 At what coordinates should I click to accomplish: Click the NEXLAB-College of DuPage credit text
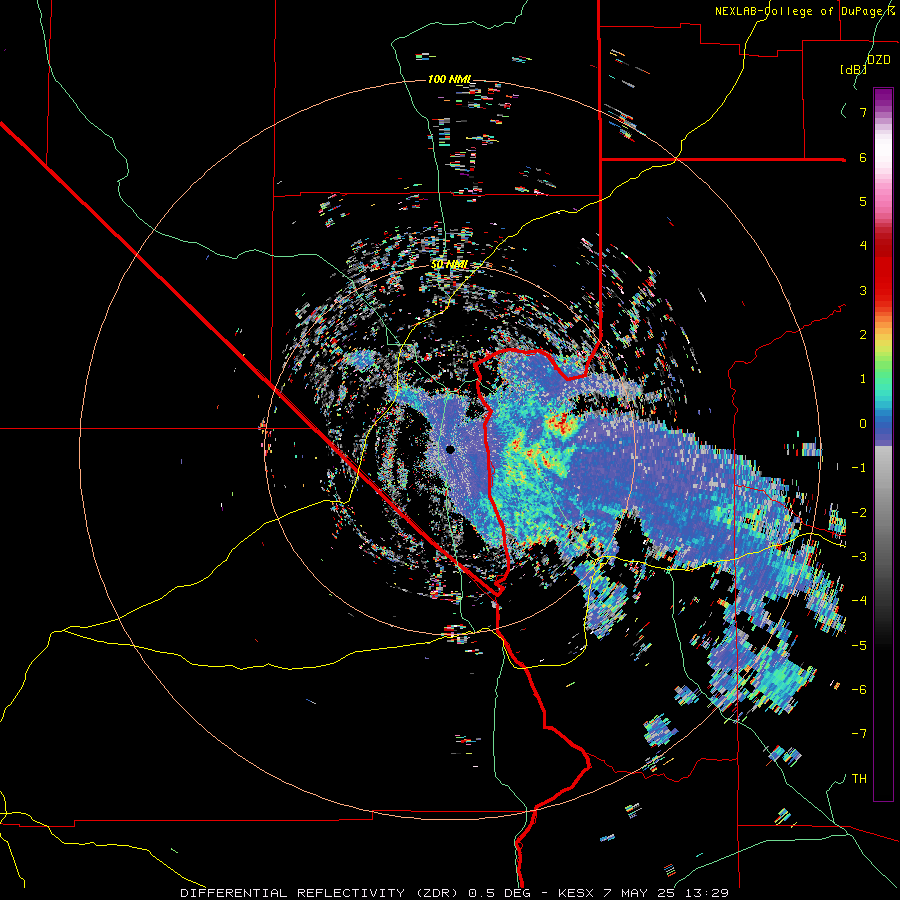(x=804, y=11)
